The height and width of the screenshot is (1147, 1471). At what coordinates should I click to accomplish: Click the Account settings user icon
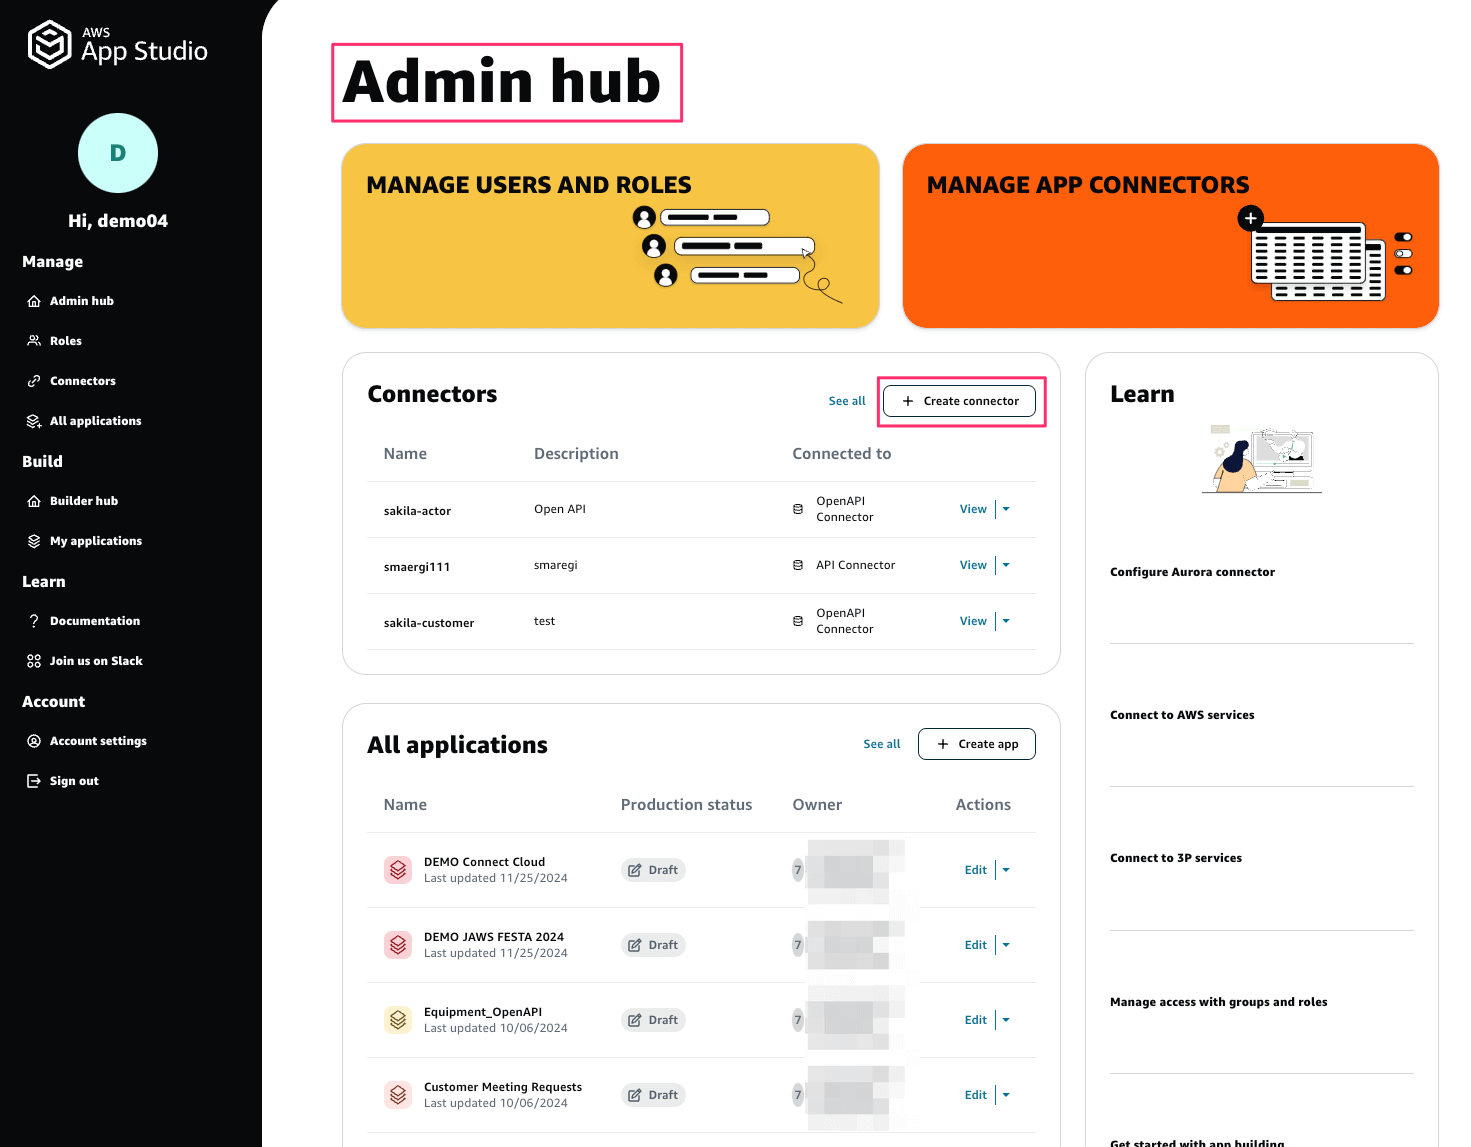(34, 741)
